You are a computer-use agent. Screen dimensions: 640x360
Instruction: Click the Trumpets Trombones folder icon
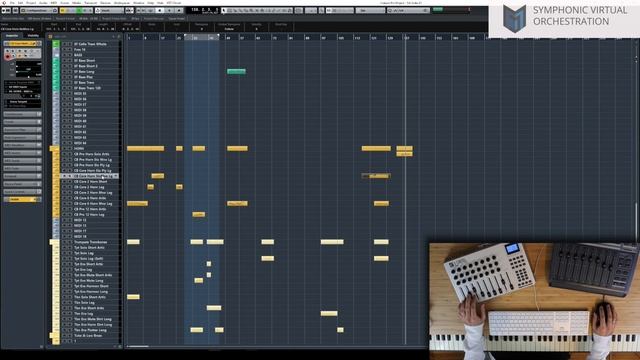[53, 242]
